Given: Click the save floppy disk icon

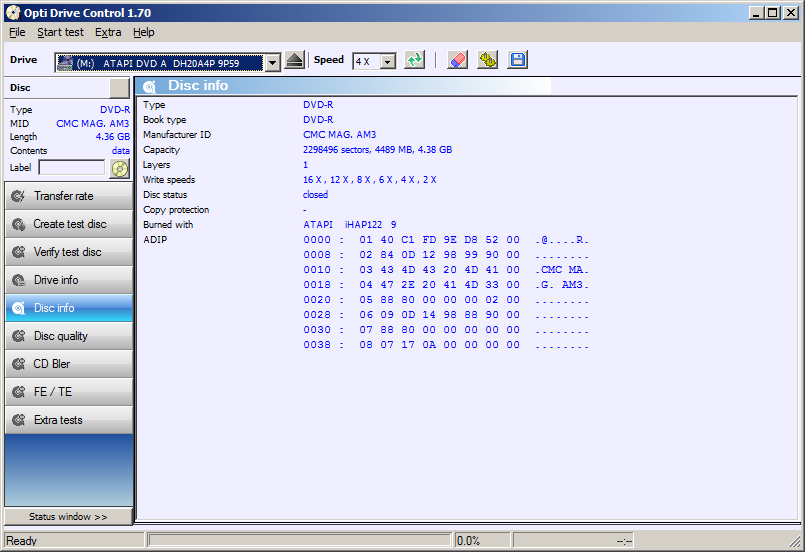Looking at the screenshot, I should click(518, 60).
